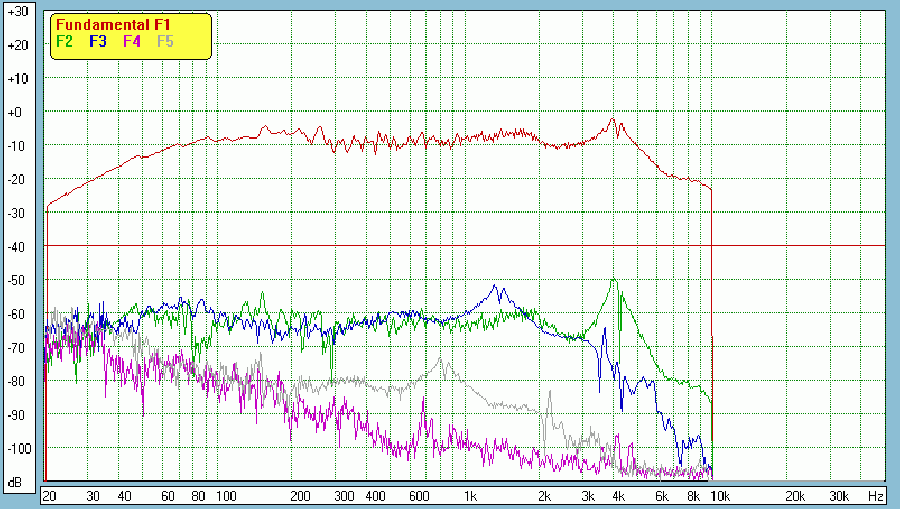Select the blue F3 legend entry
The image size is (900, 509).
pos(98,41)
